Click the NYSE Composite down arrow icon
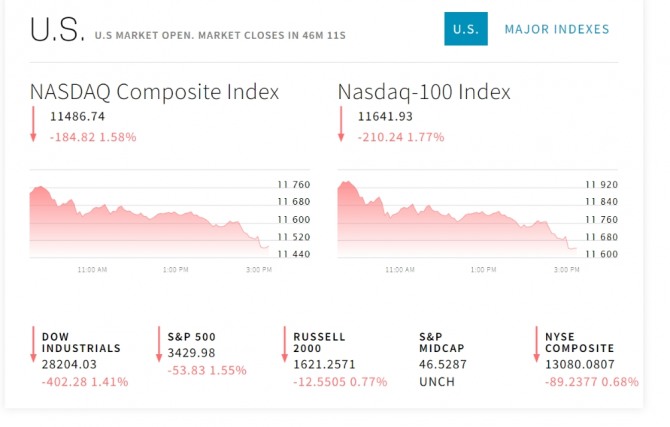Image resolution: width=670 pixels, height=427 pixels. [x=537, y=344]
